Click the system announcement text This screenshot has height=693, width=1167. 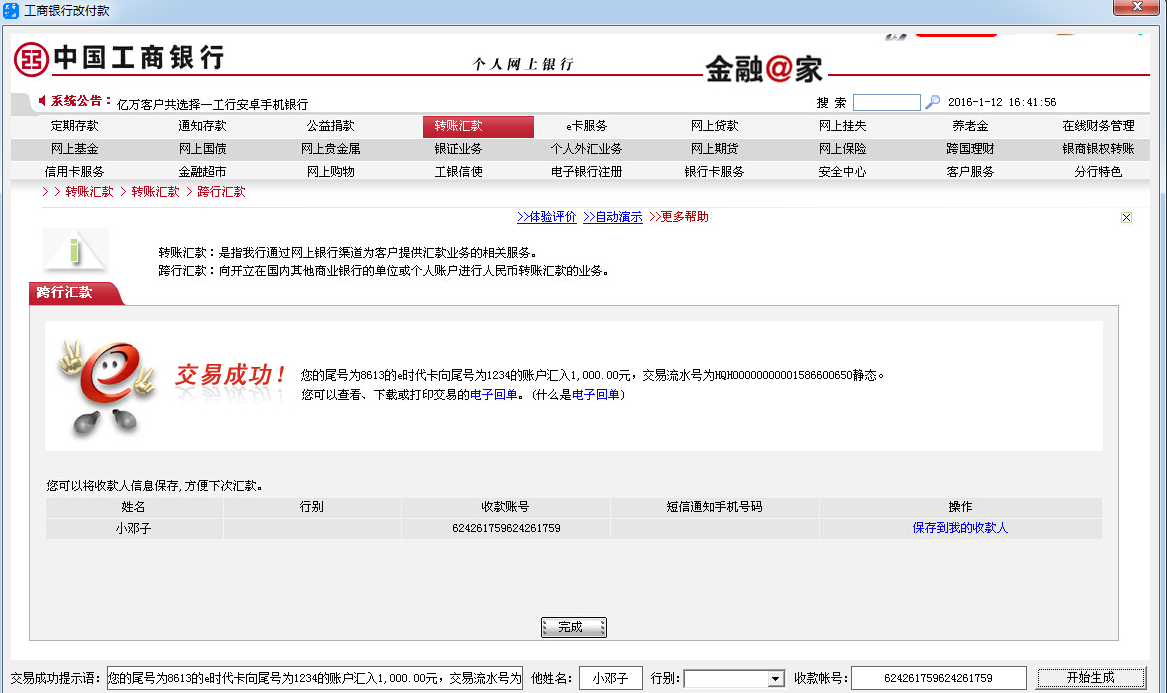pos(212,104)
